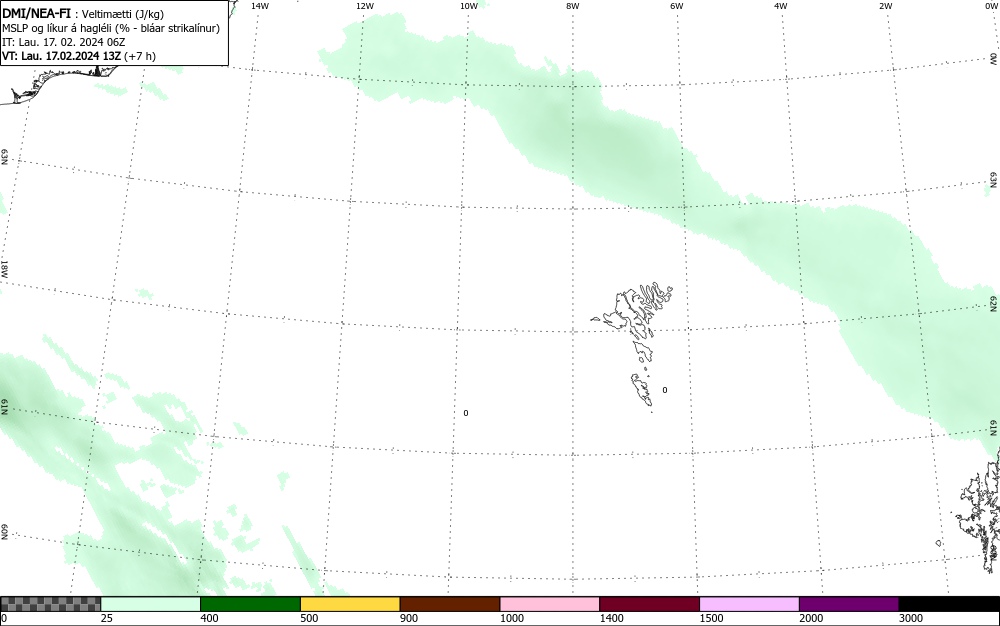Click the '6W' longitude label
The image size is (1000, 626).
click(x=677, y=6)
